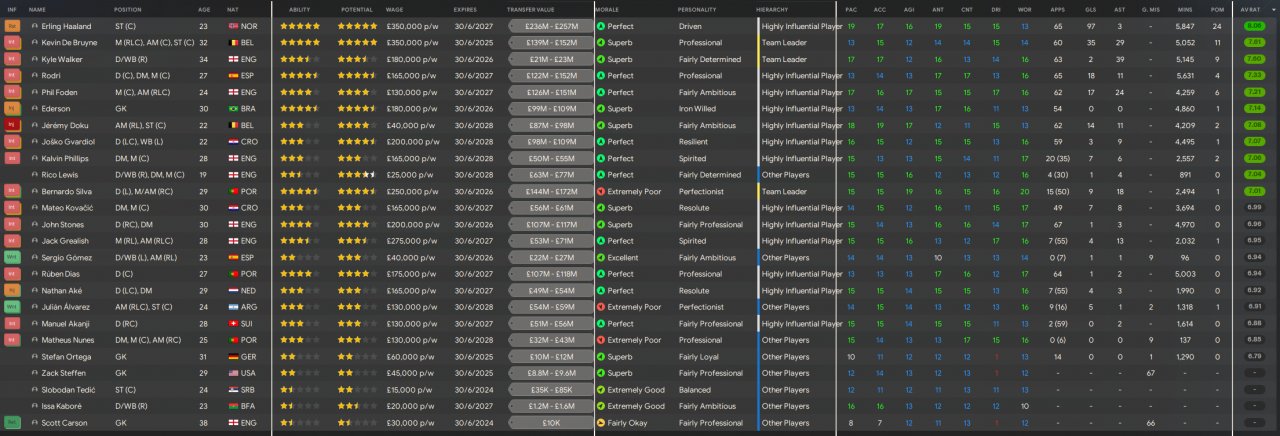The width and height of the screenshot is (1280, 436).
Task: Click Haaland's 8.06 average rating badge
Action: coord(1254,26)
